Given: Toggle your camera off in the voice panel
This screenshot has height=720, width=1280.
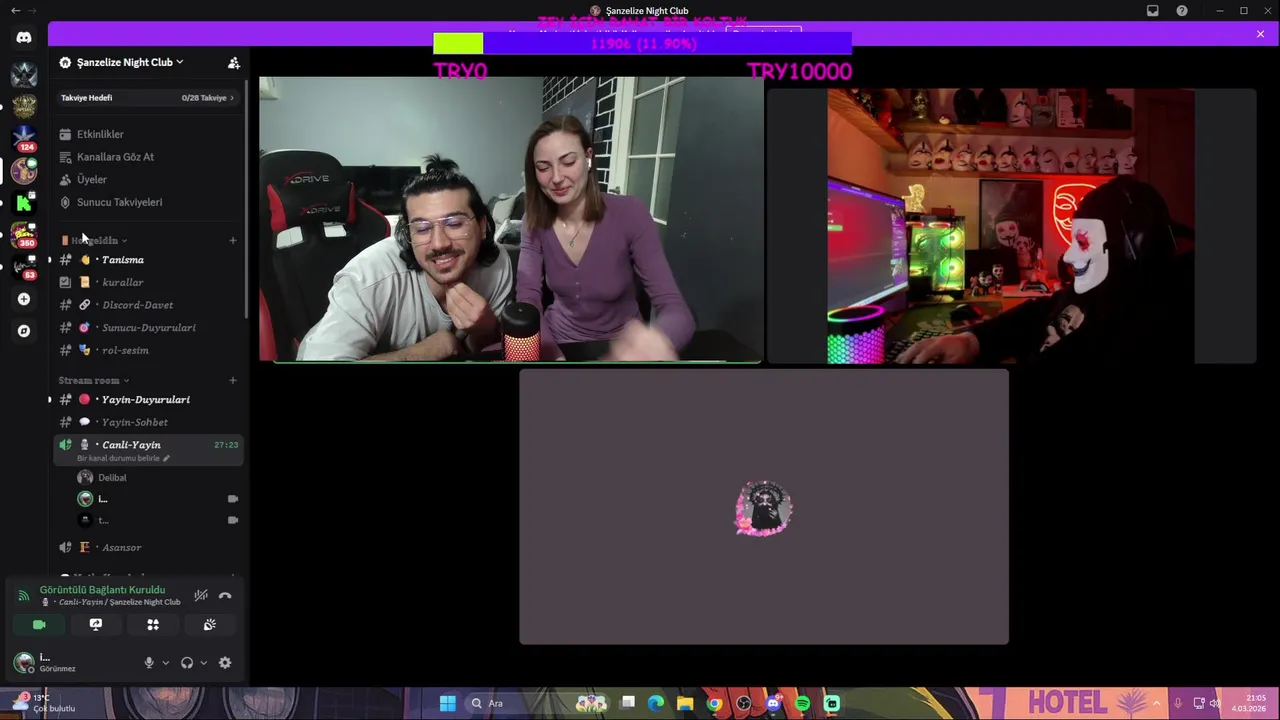Looking at the screenshot, I should tap(39, 624).
